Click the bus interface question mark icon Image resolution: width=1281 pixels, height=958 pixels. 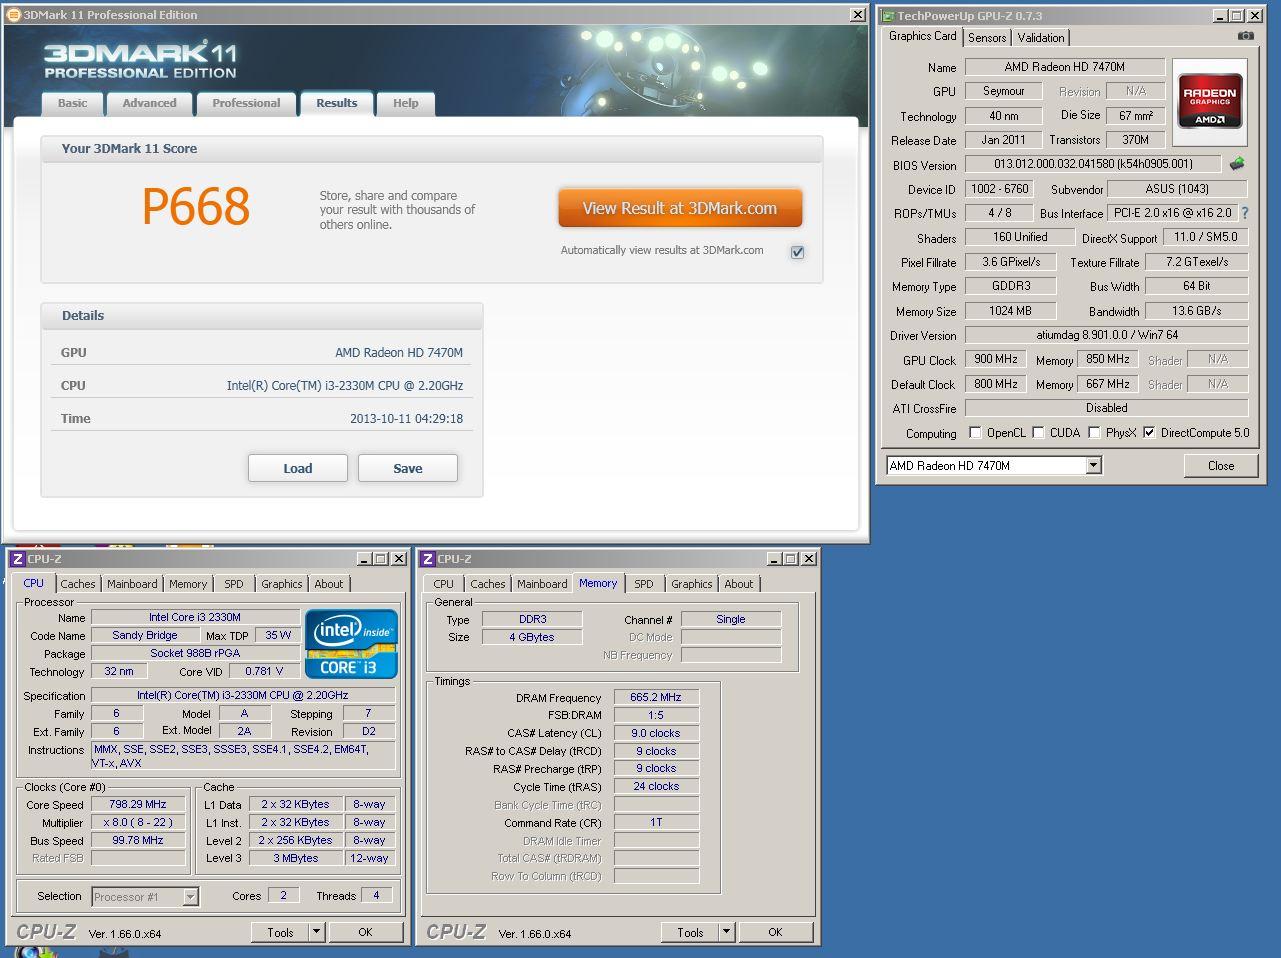(x=1245, y=213)
